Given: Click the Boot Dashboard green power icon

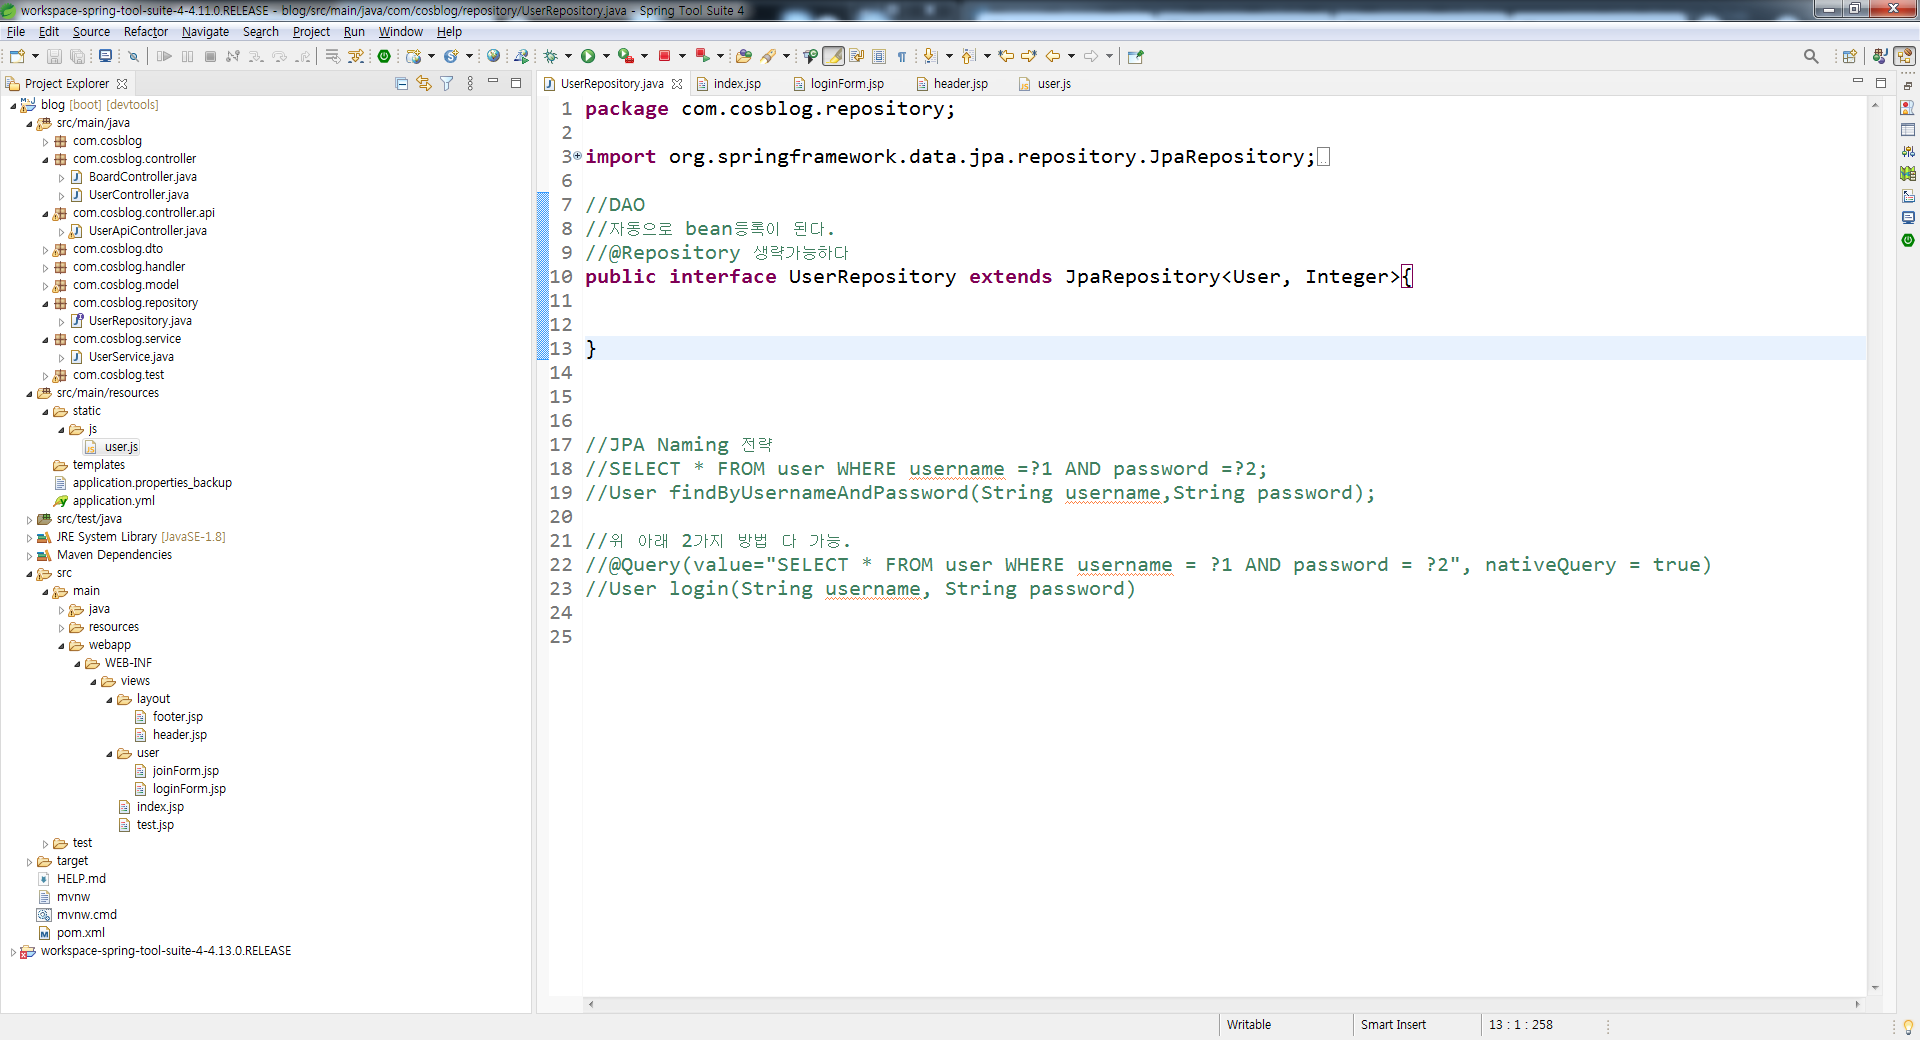Looking at the screenshot, I should [384, 57].
